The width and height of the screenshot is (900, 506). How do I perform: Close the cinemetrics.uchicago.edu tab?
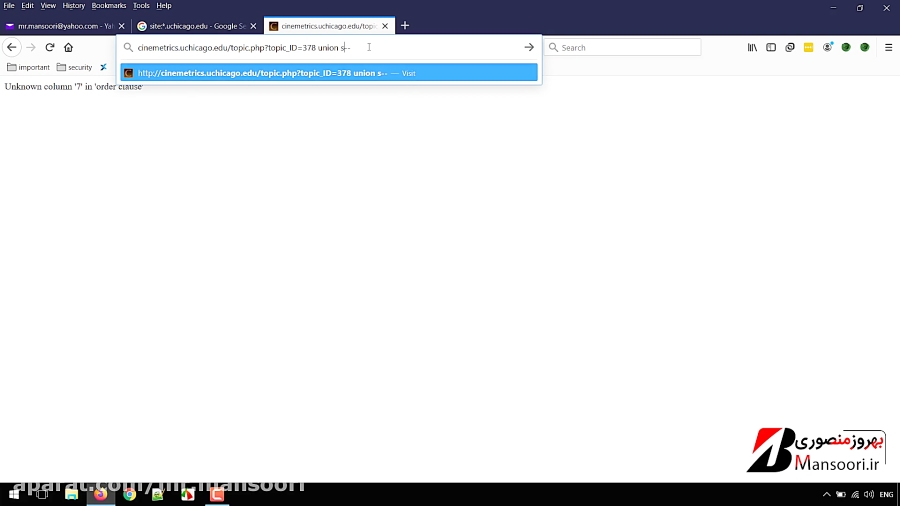pos(385,26)
